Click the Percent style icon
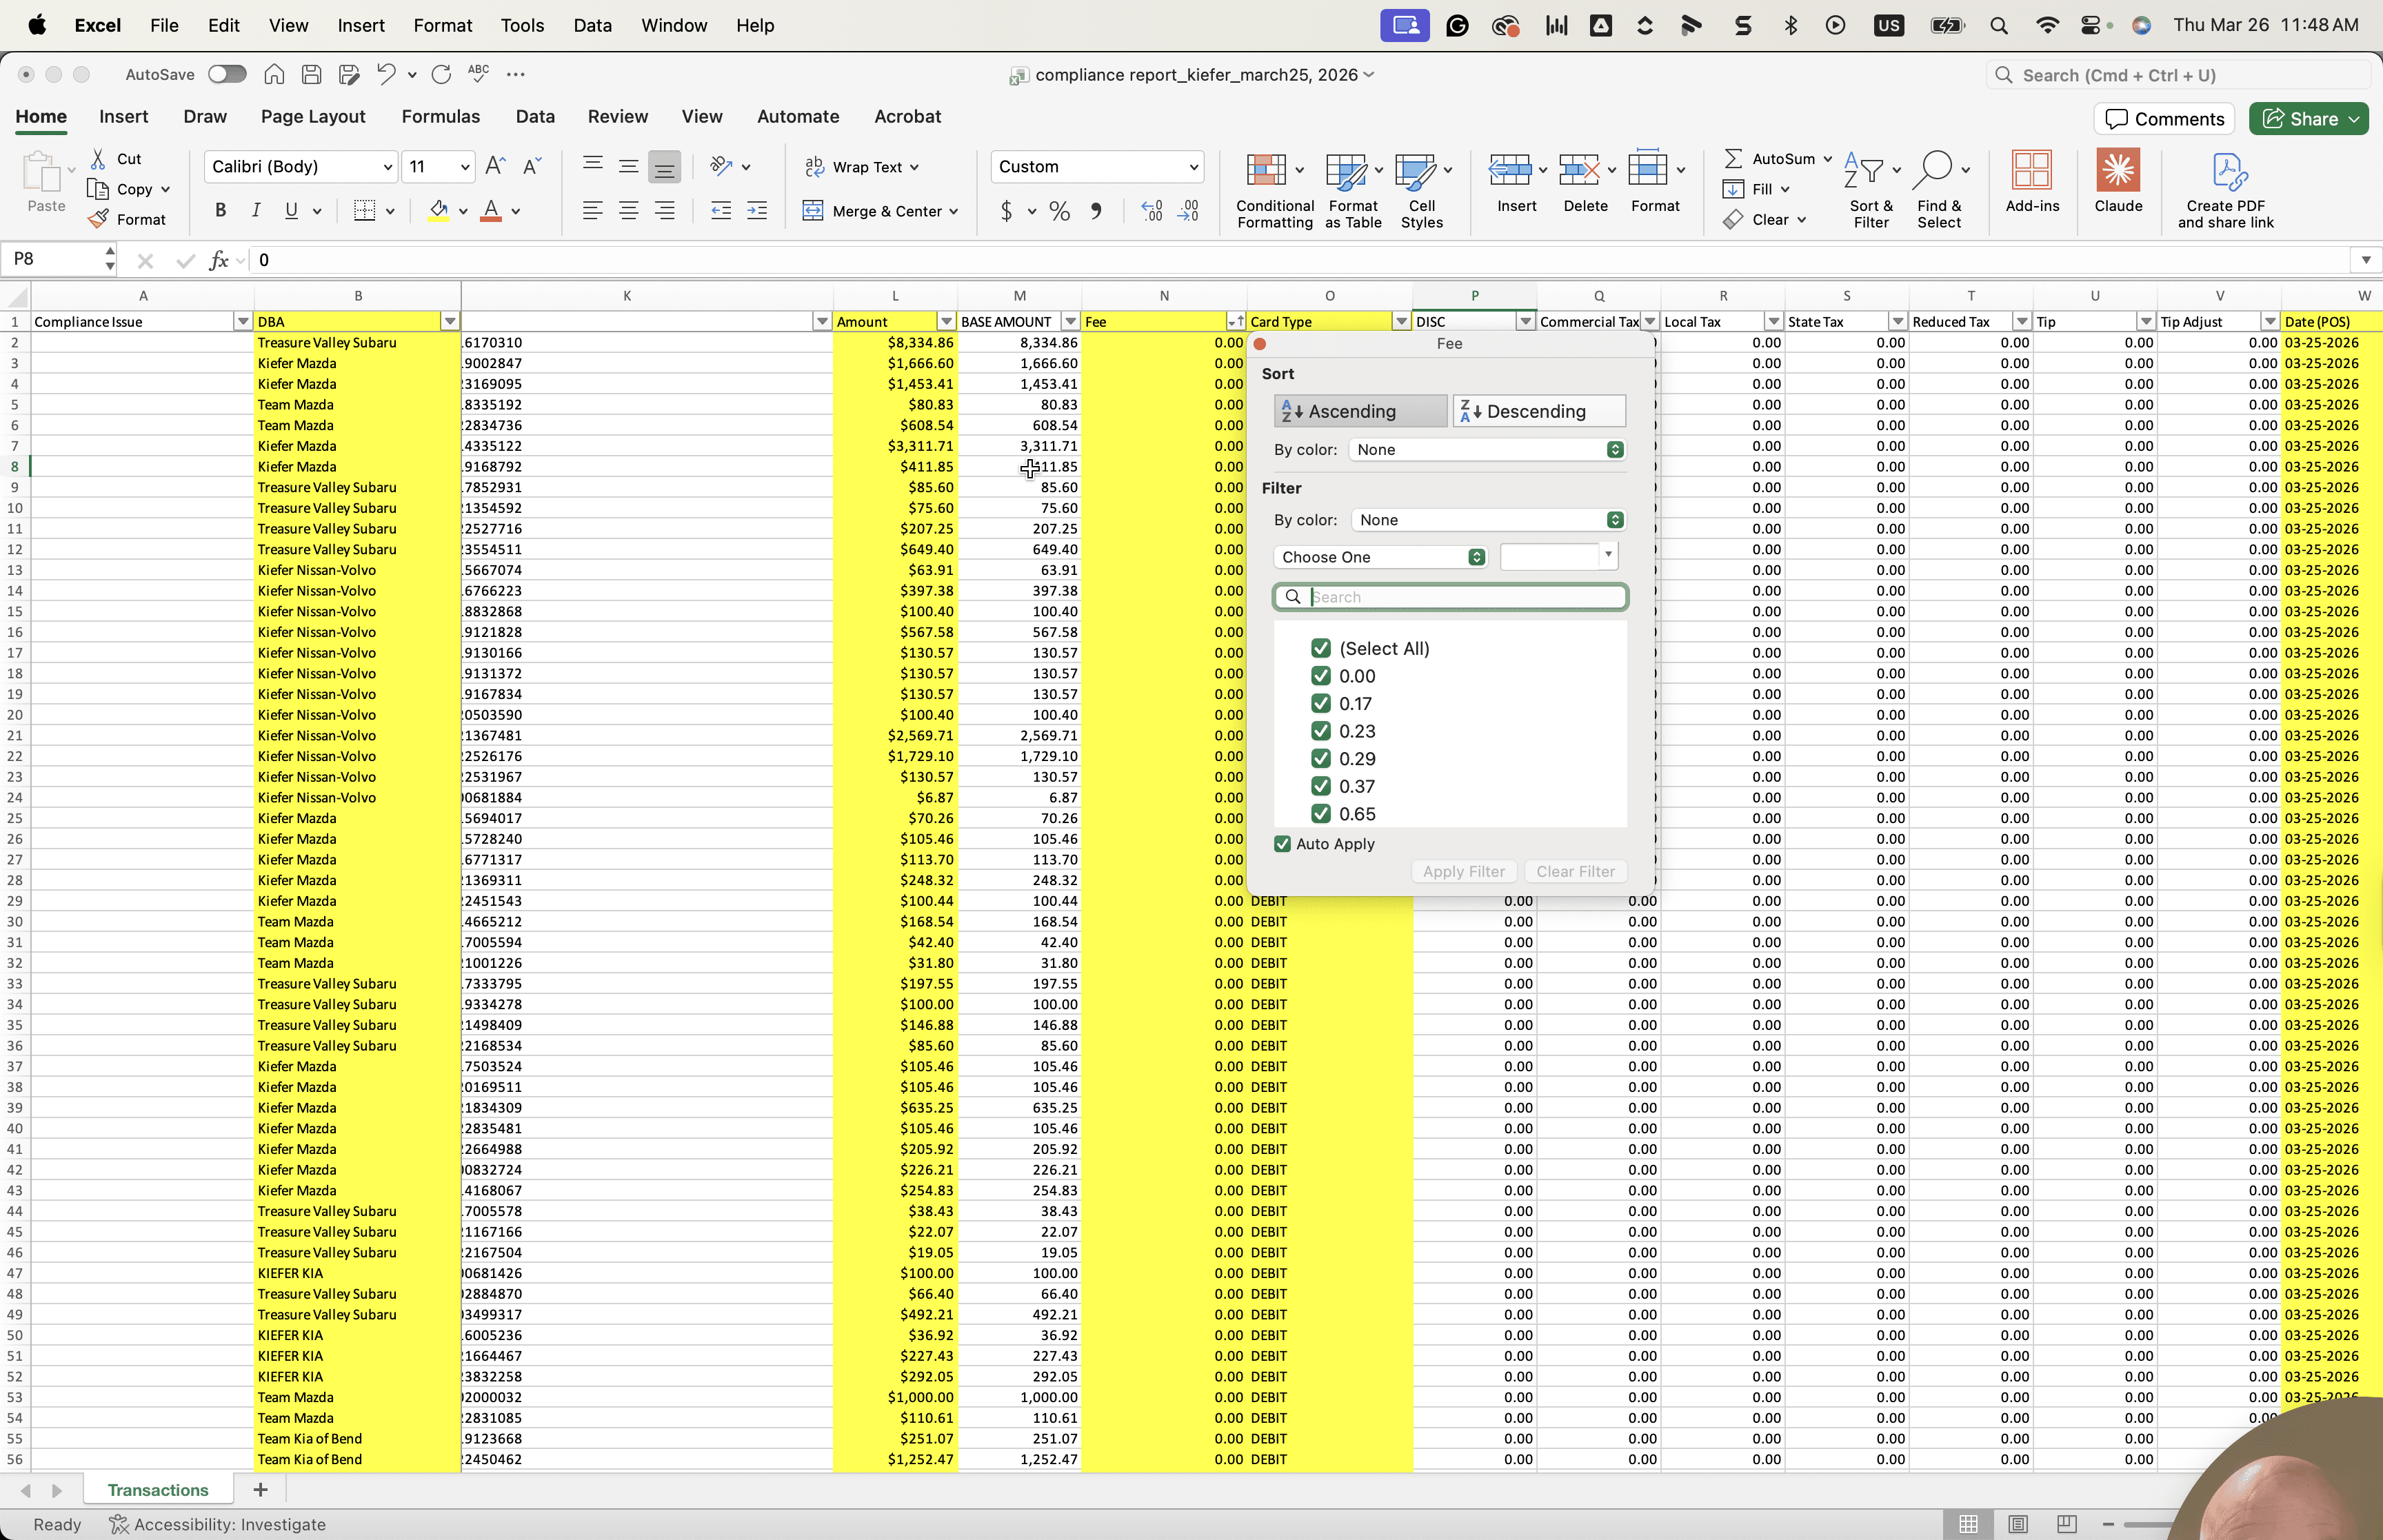The height and width of the screenshot is (1540, 2383). pyautogui.click(x=1059, y=211)
